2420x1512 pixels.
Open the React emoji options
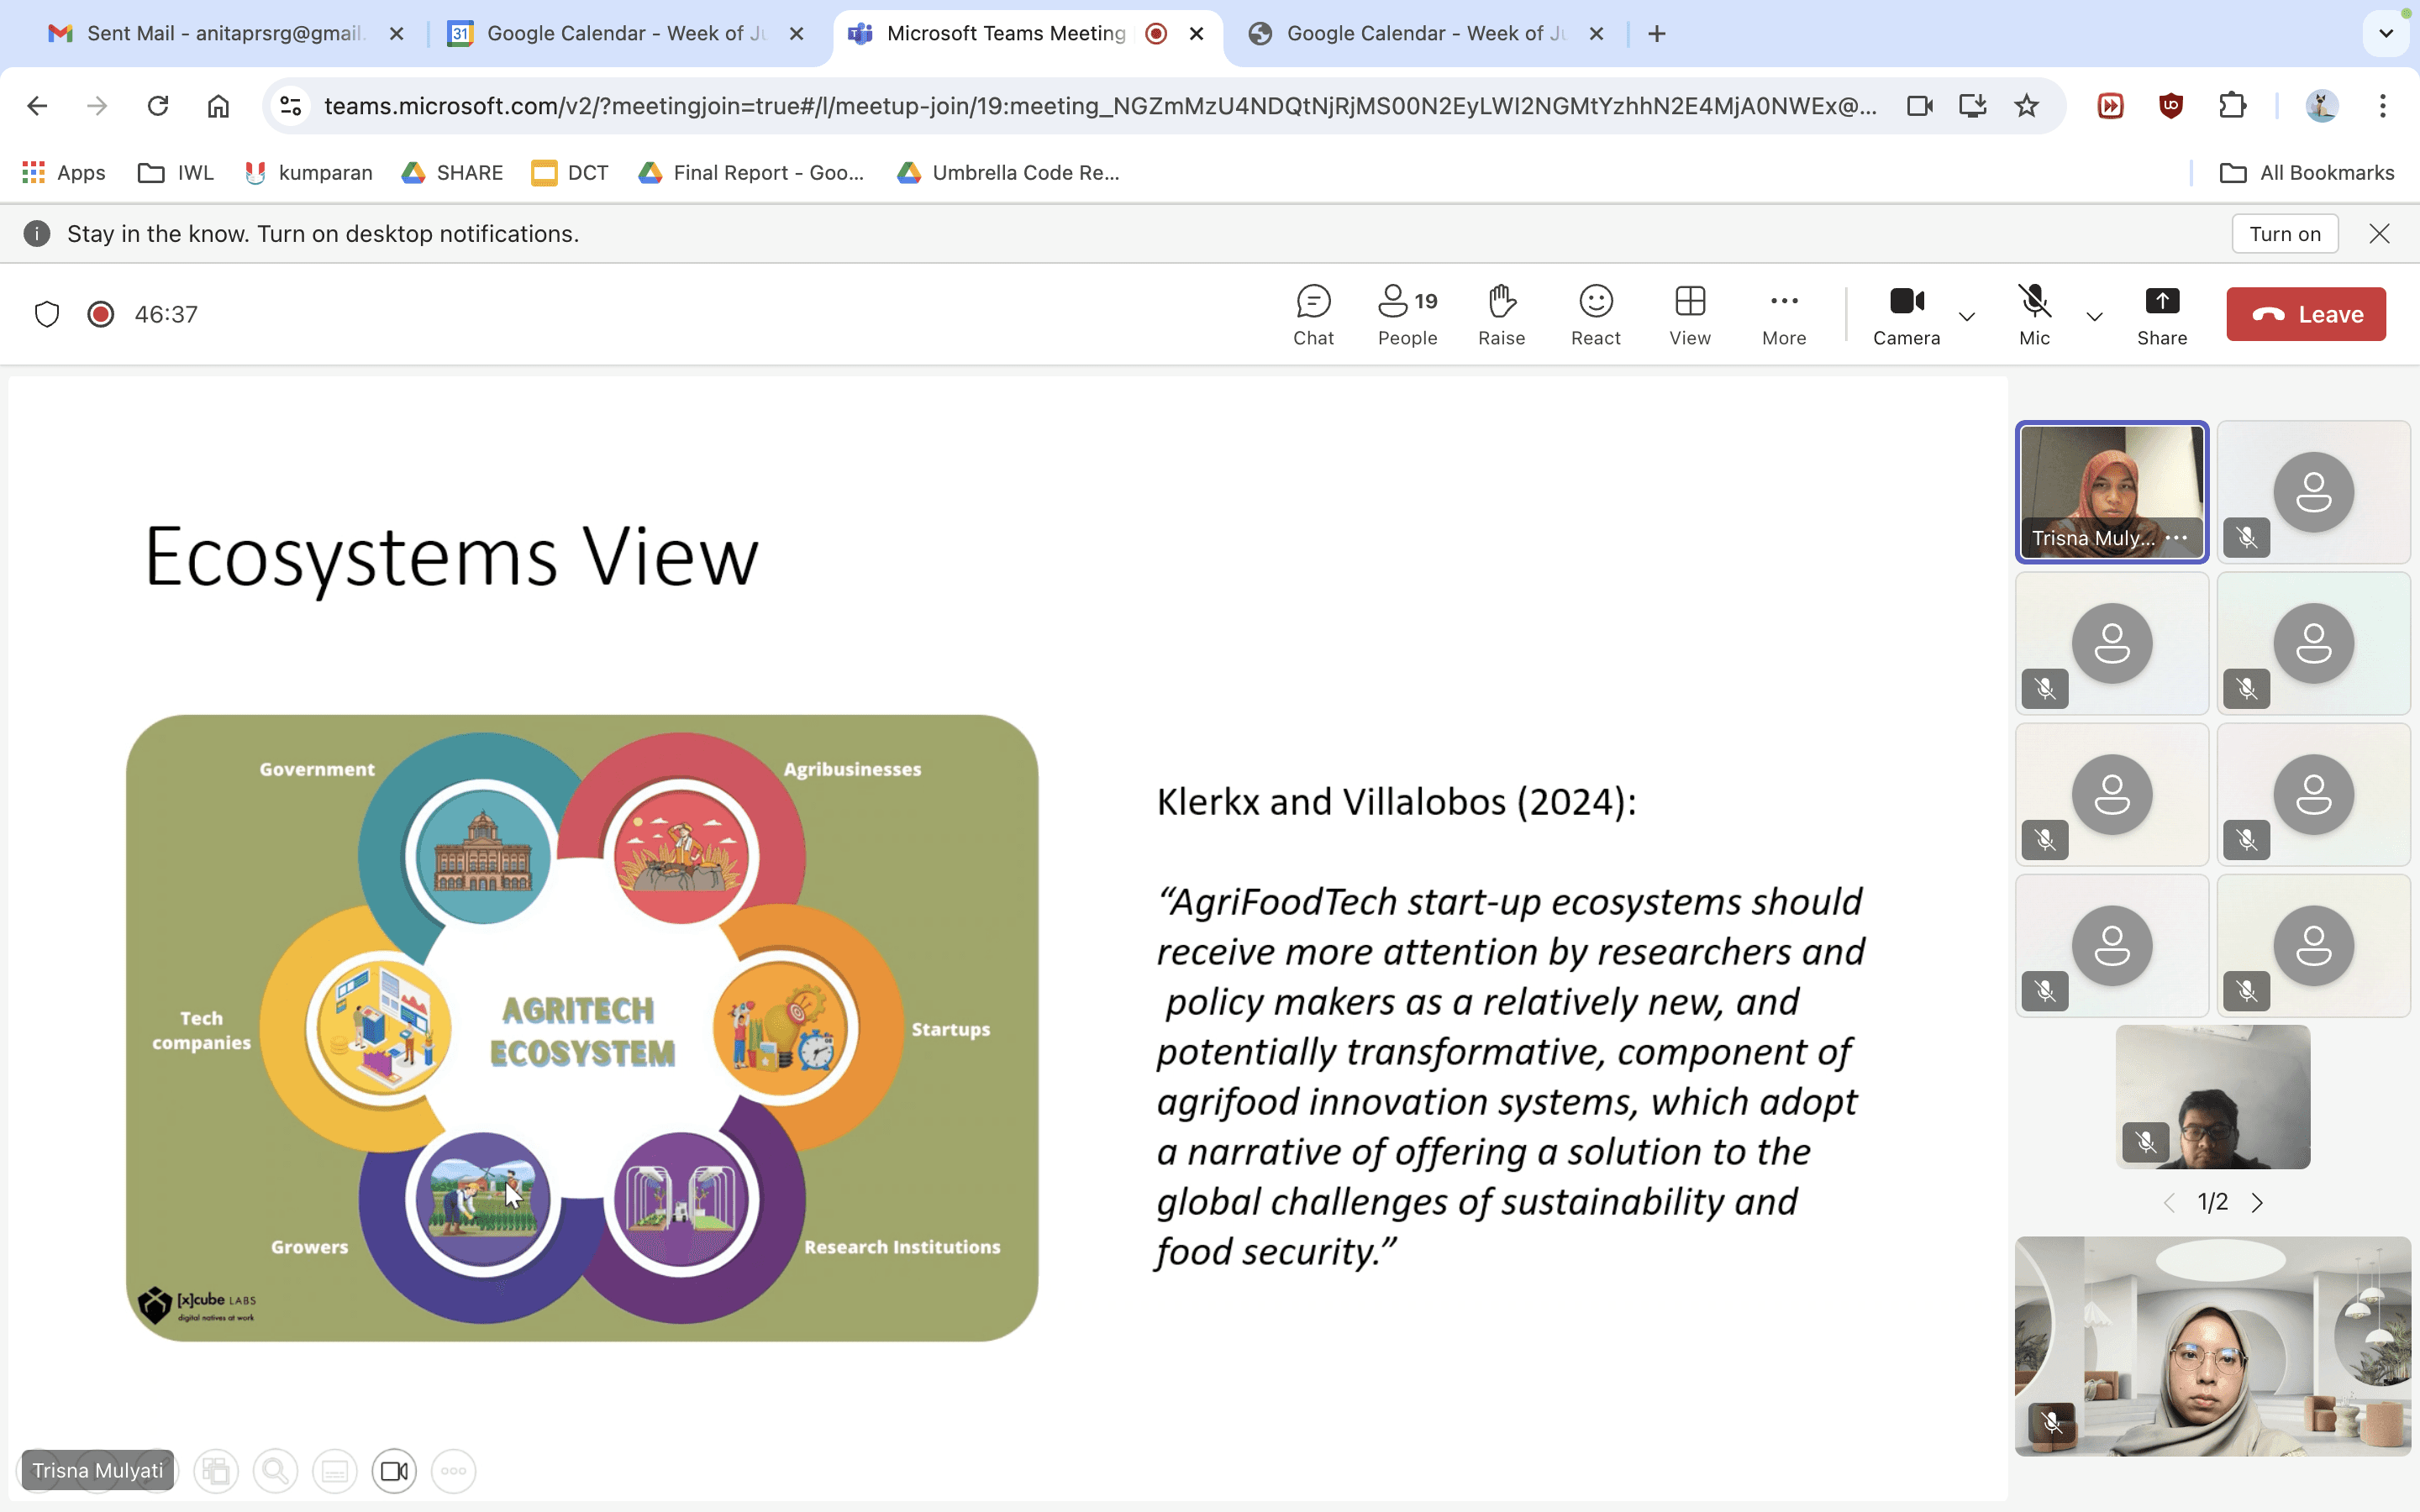pyautogui.click(x=1595, y=315)
